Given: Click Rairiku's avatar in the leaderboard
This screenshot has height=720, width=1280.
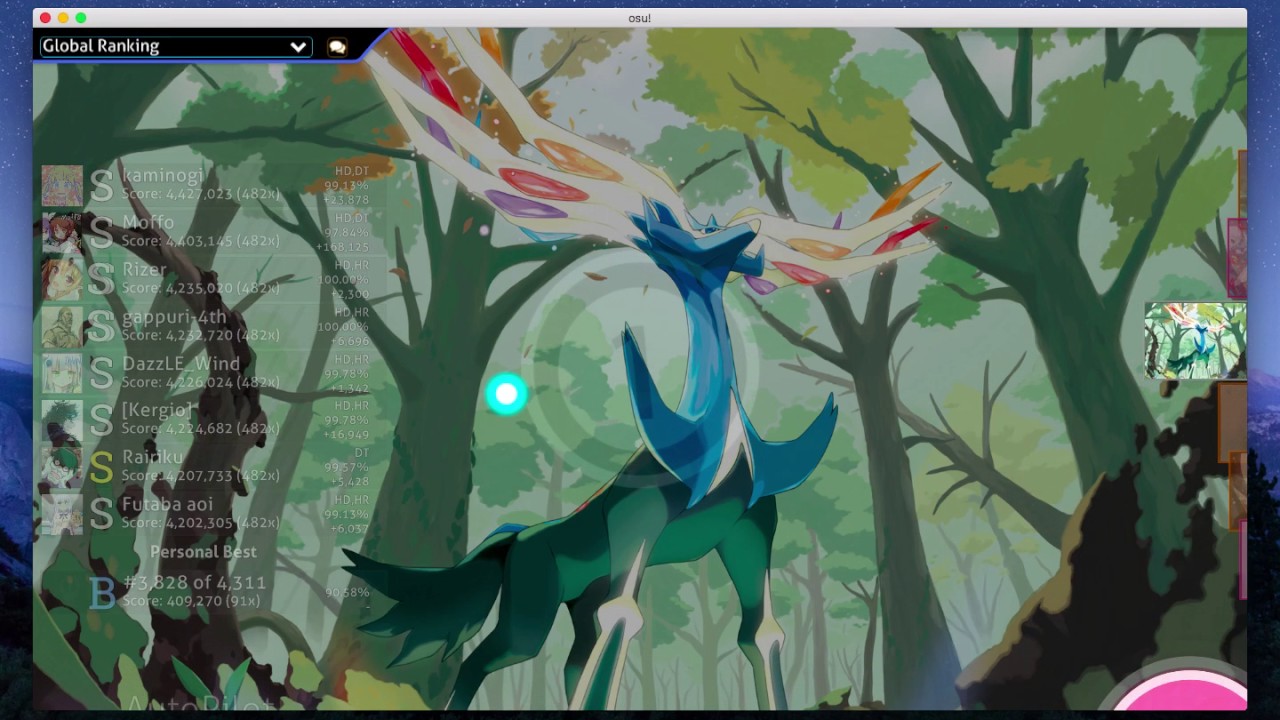Looking at the screenshot, I should 62,467.
